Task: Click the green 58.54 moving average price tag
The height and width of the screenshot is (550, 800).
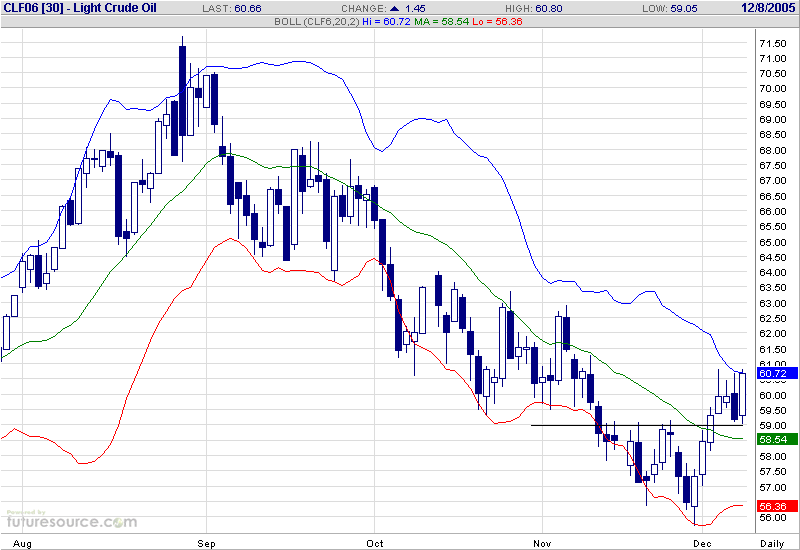Action: [x=775, y=440]
